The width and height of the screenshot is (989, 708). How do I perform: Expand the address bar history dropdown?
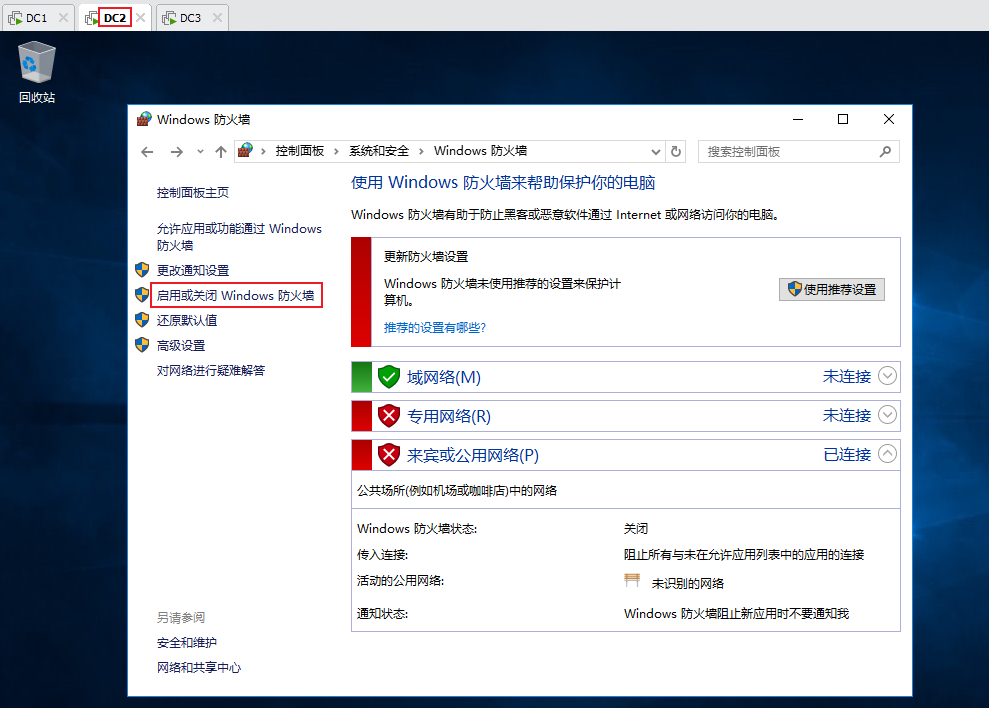point(655,152)
